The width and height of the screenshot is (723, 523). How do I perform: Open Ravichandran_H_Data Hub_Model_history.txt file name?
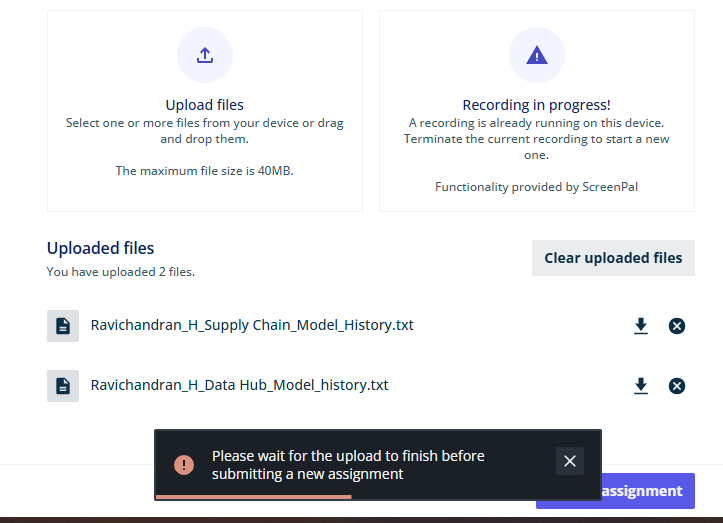pyautogui.click(x=239, y=385)
